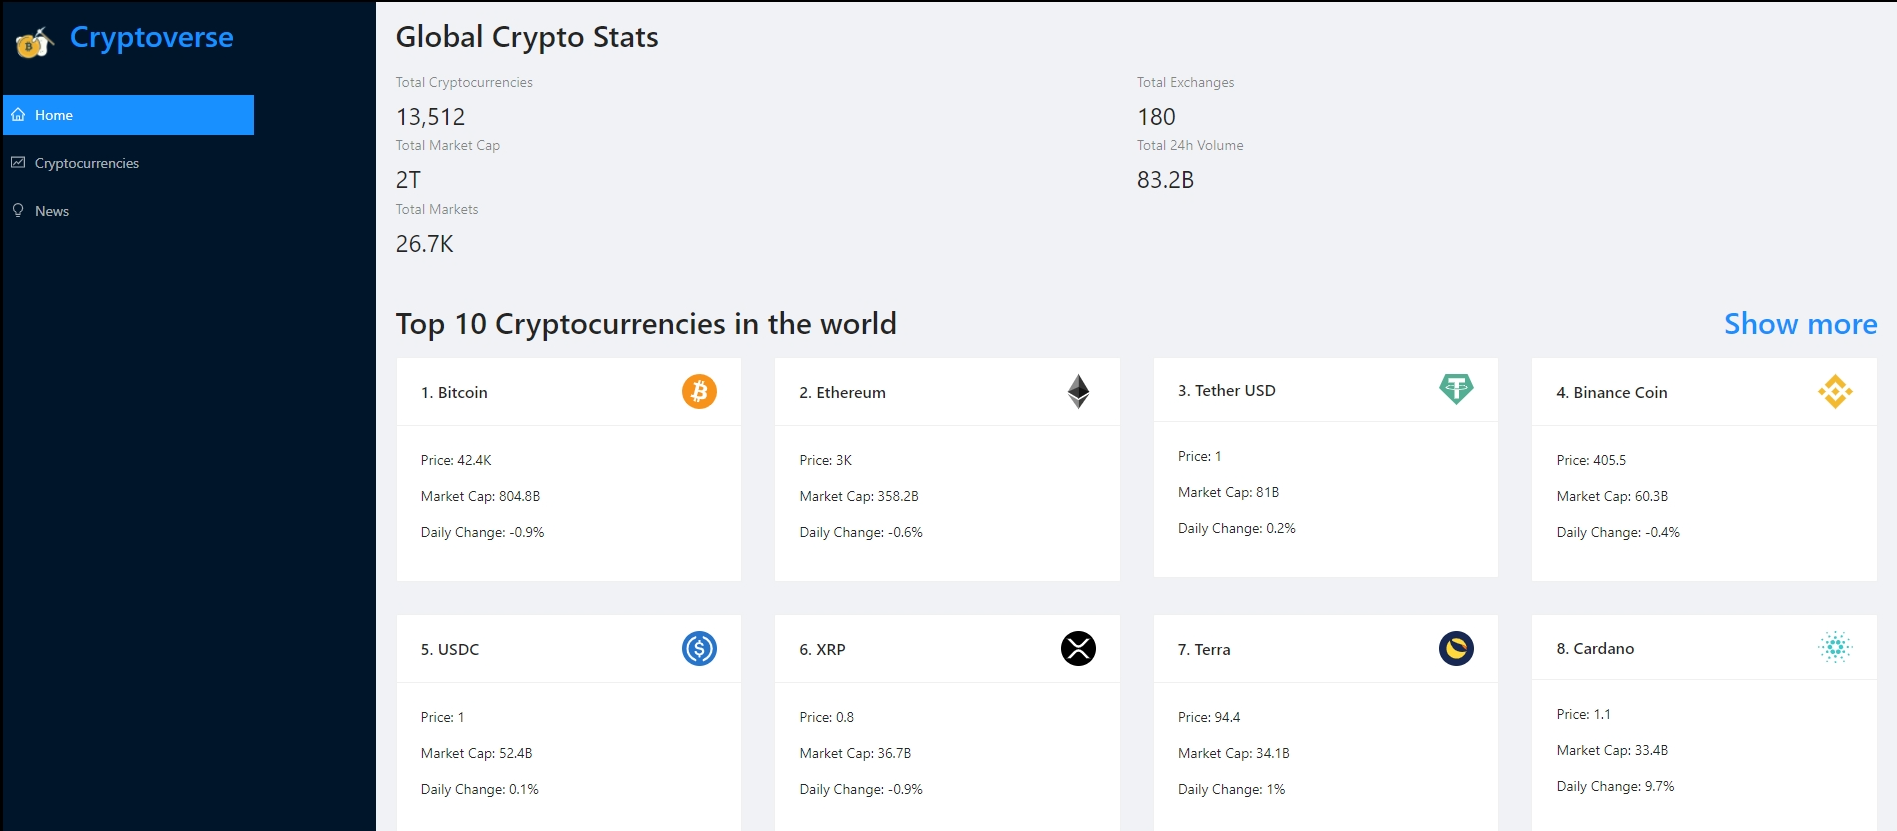Open the 1. Bitcoin card title

click(x=454, y=393)
